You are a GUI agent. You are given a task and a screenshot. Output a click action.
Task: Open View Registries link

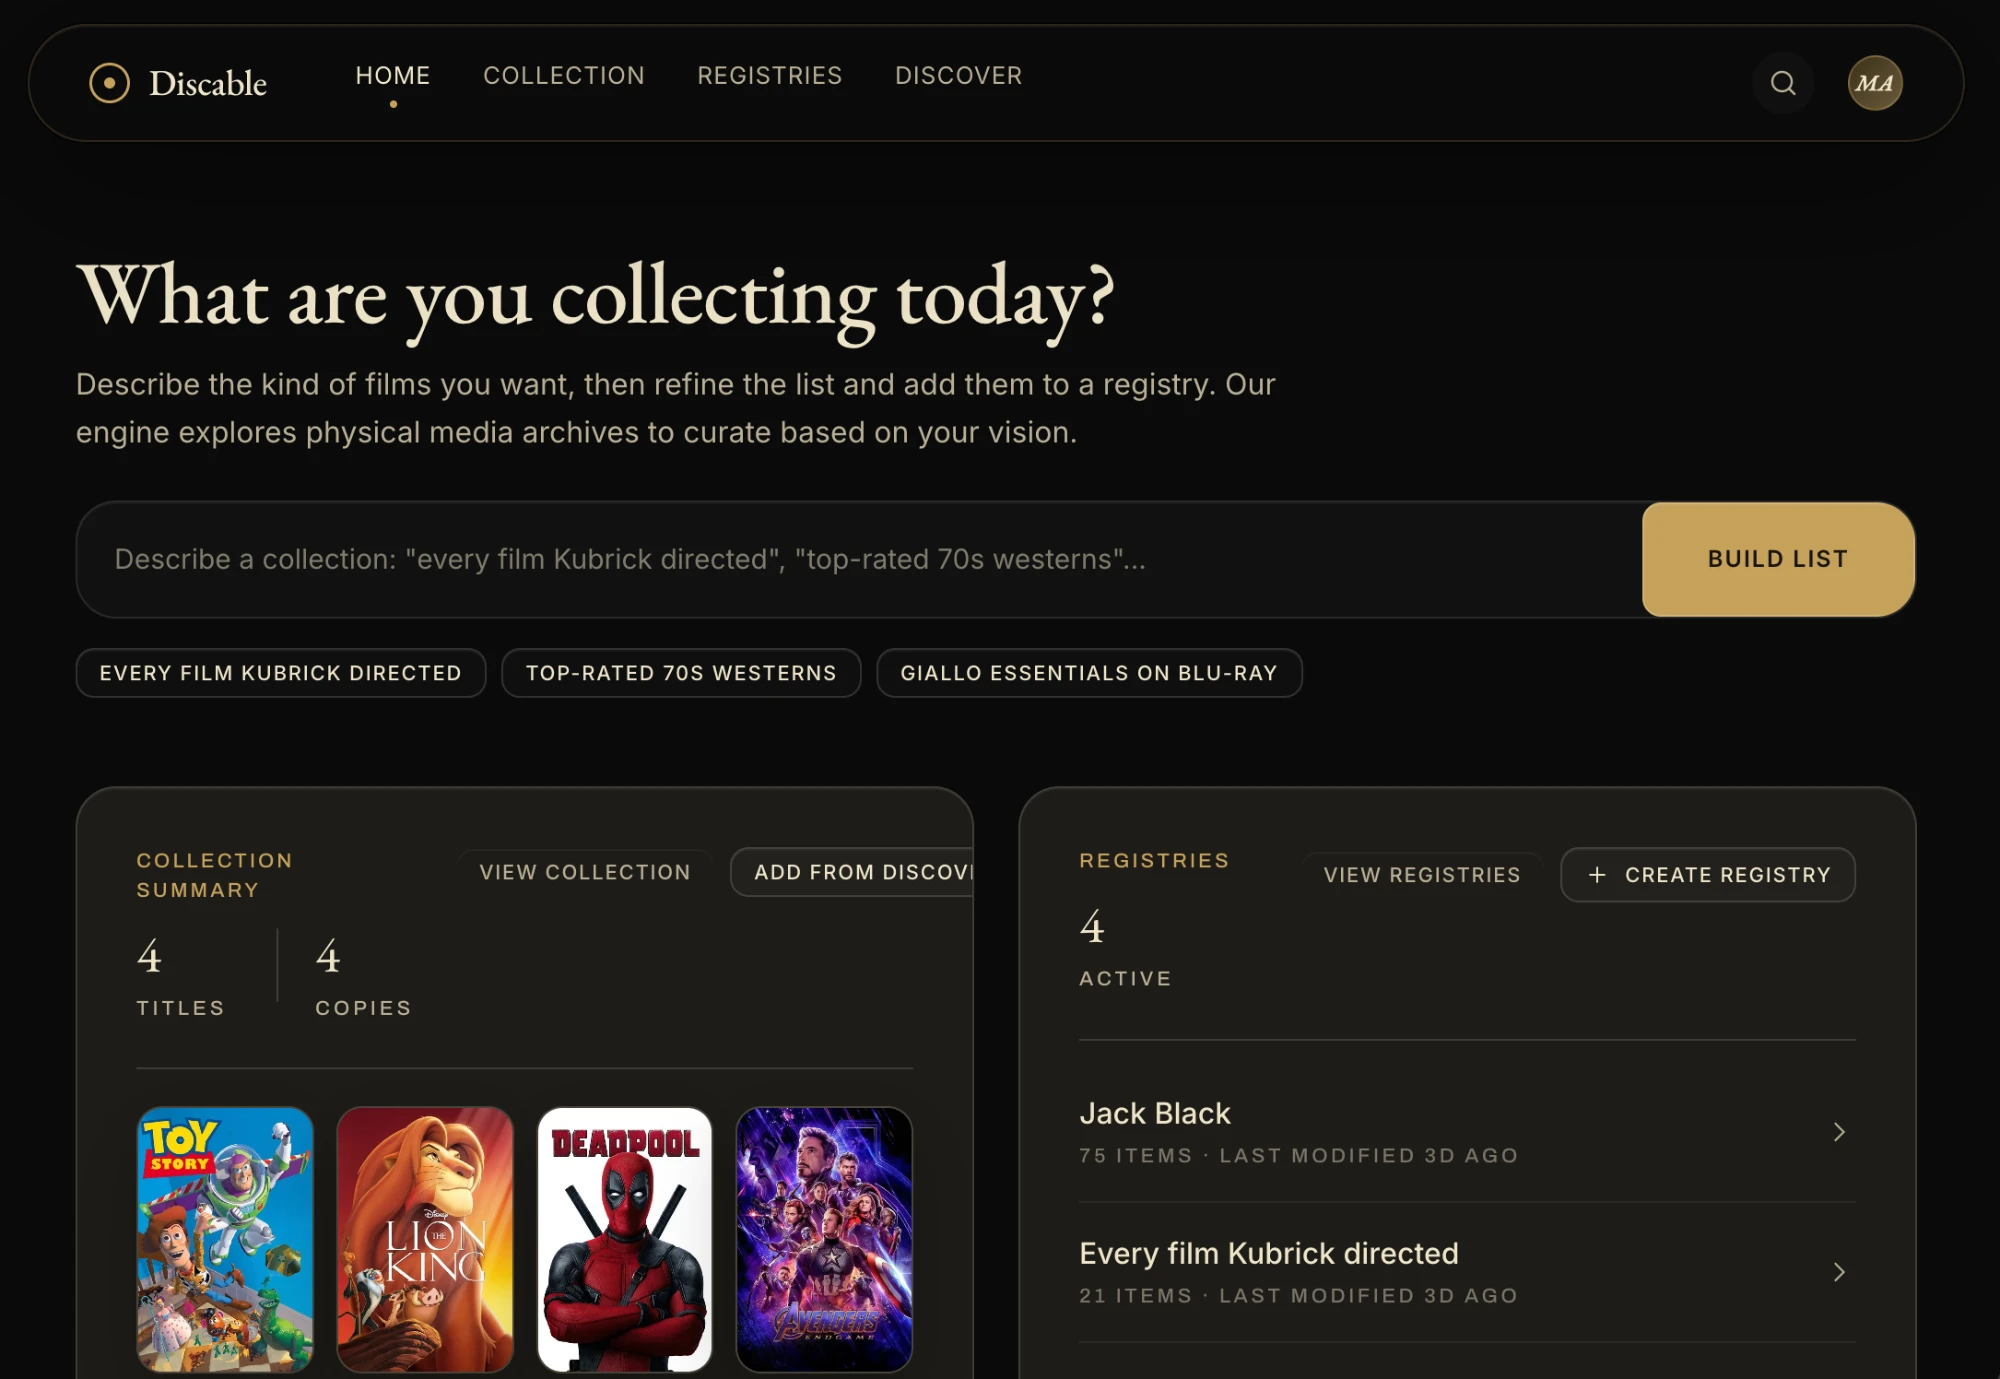tap(1422, 875)
